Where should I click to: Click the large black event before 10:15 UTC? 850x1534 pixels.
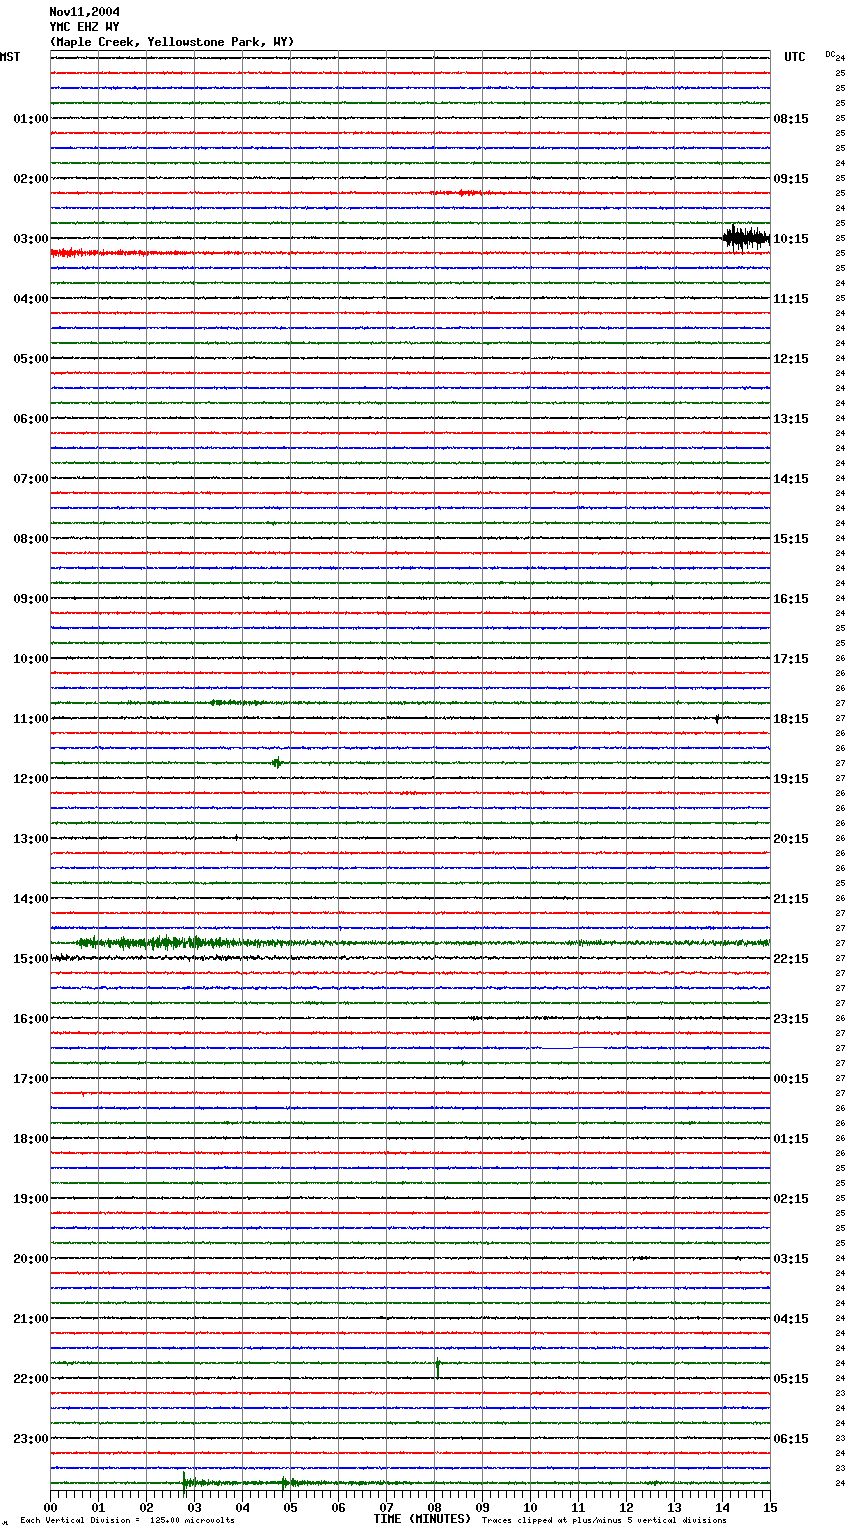746,238
